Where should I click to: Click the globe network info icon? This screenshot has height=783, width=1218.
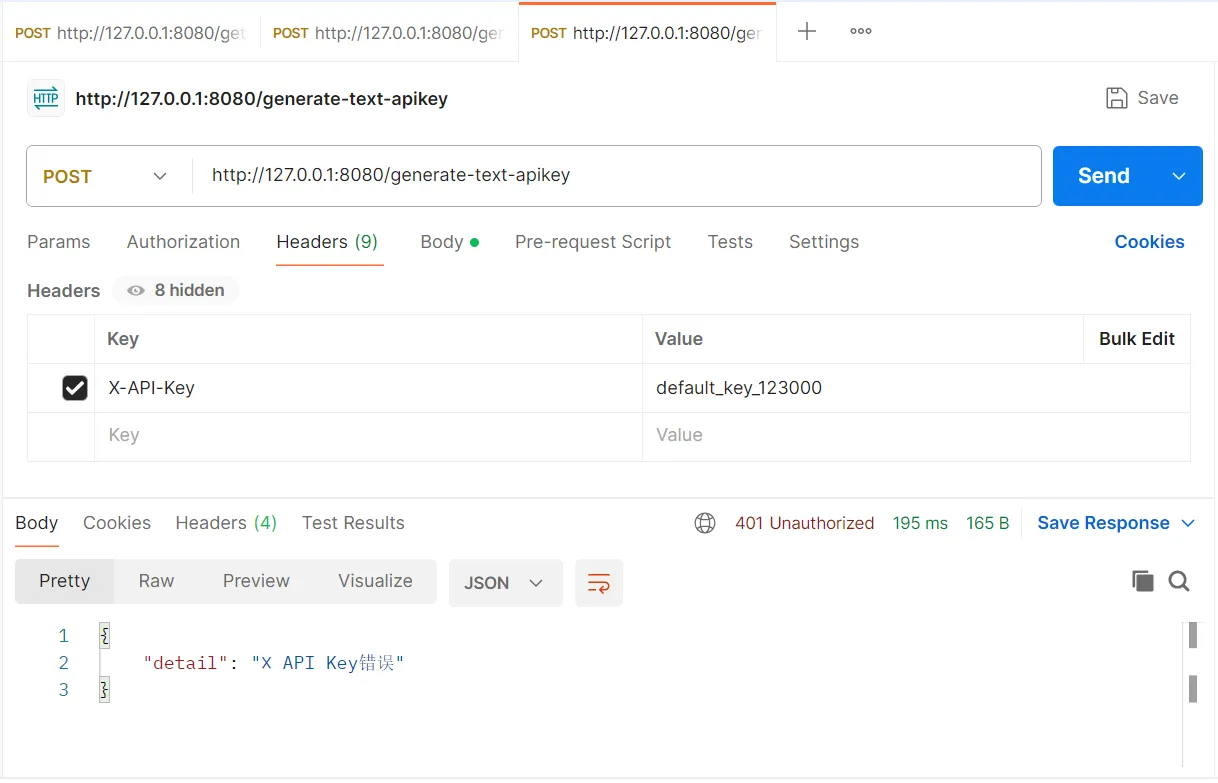(705, 523)
